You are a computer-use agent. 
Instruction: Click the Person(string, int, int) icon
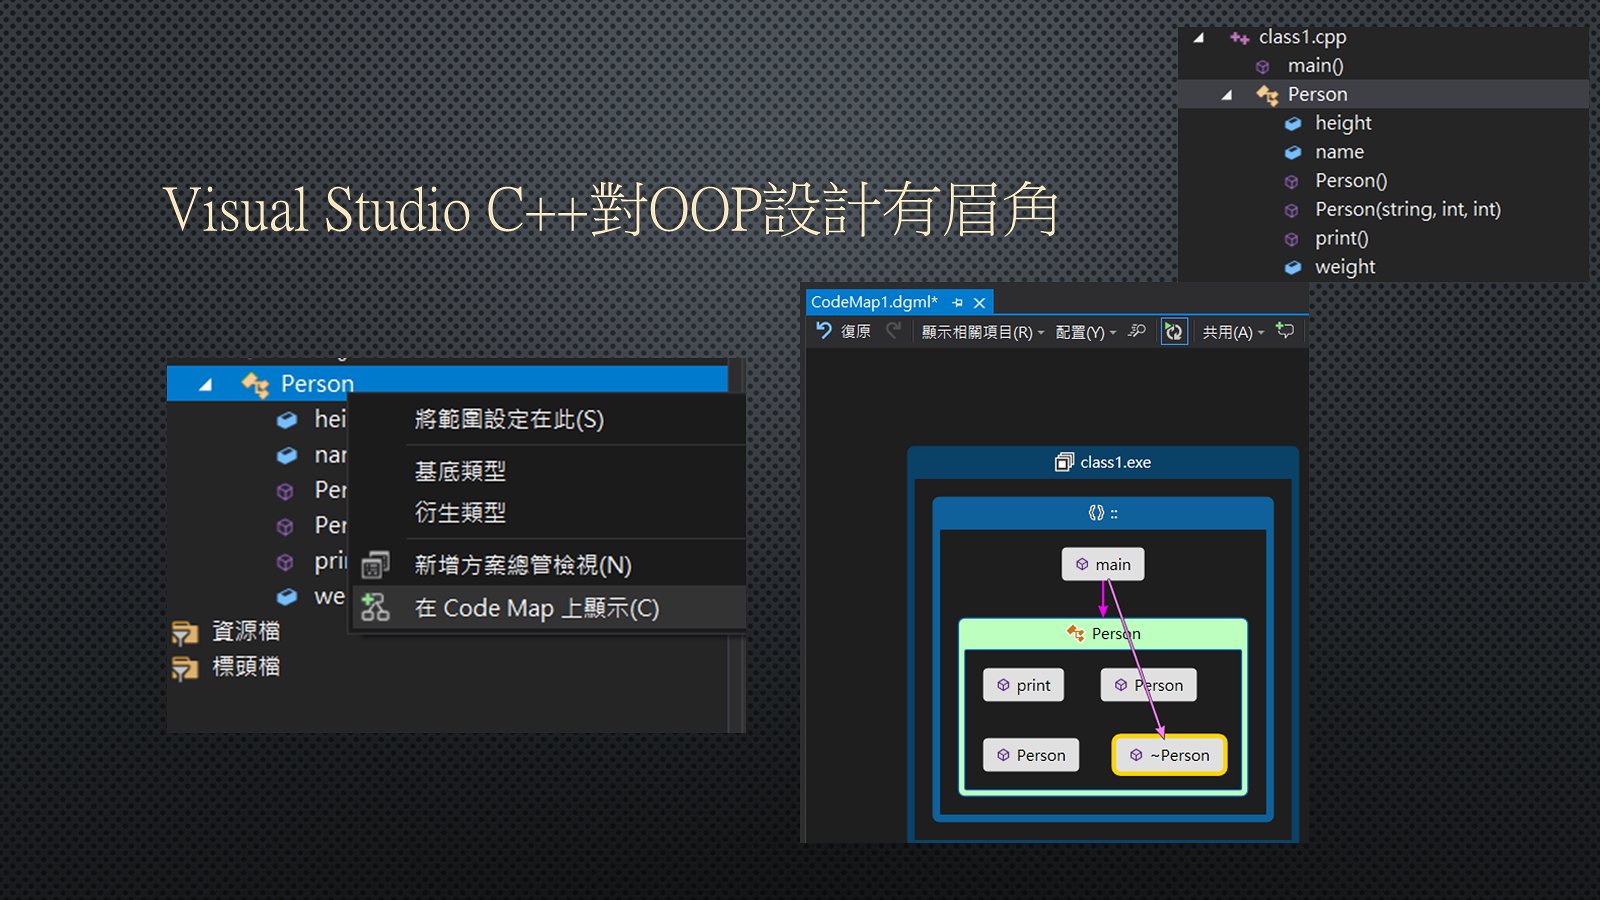[1292, 211]
